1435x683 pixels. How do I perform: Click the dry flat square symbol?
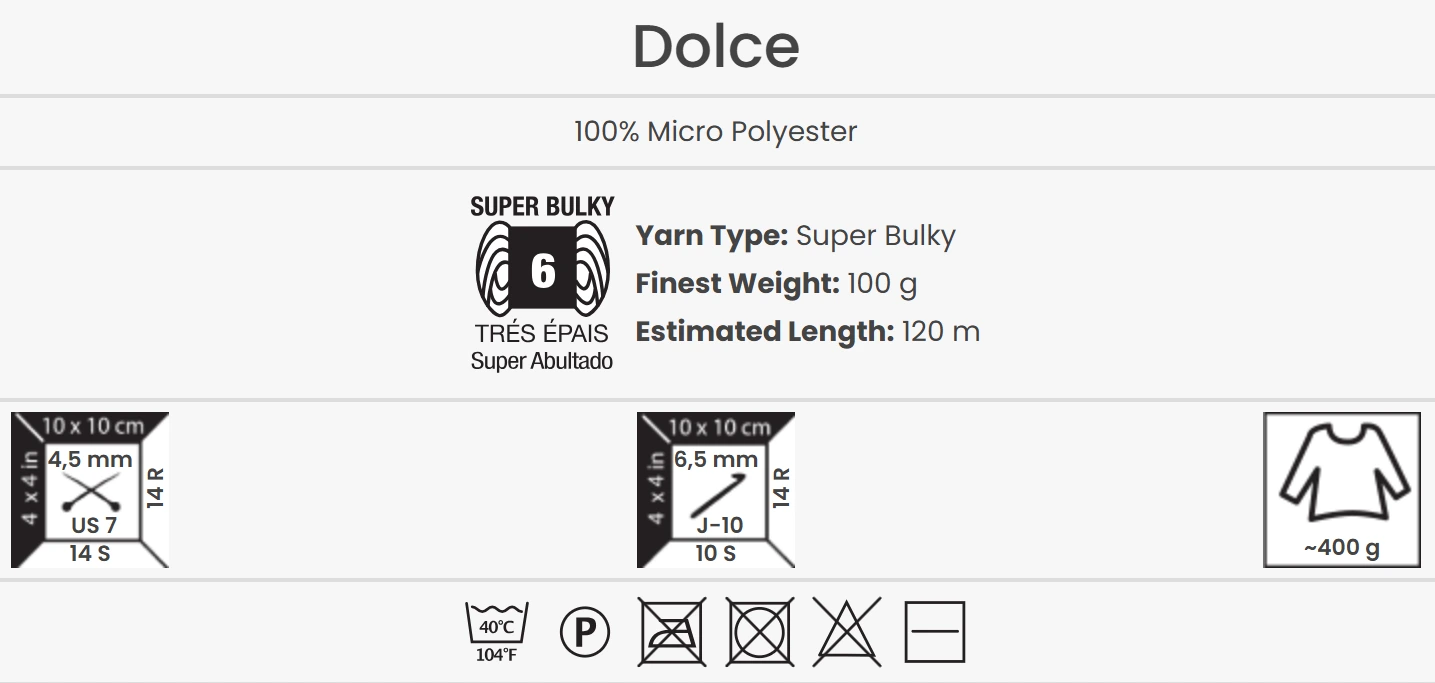[x=935, y=632]
